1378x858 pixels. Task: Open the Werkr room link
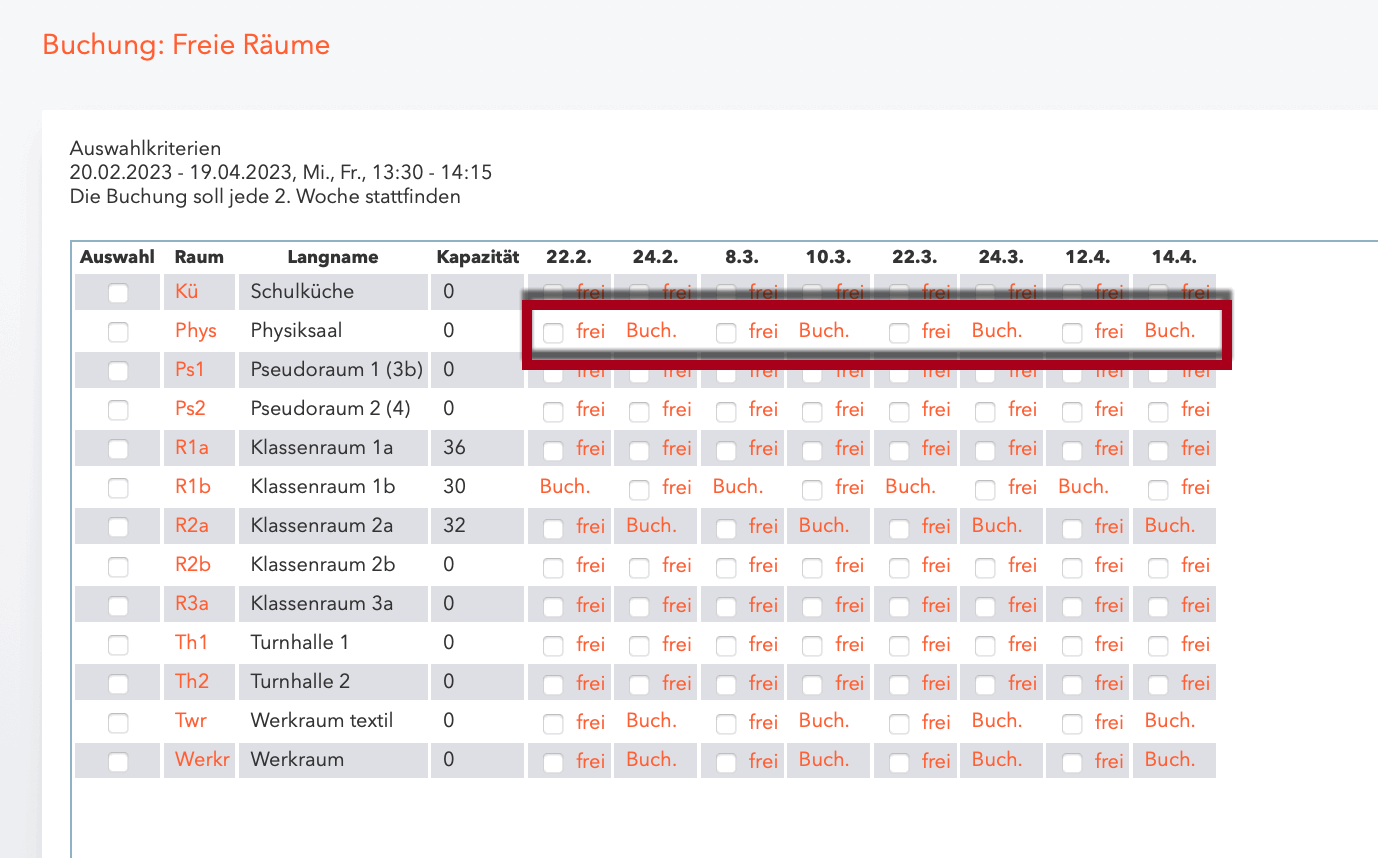202,759
